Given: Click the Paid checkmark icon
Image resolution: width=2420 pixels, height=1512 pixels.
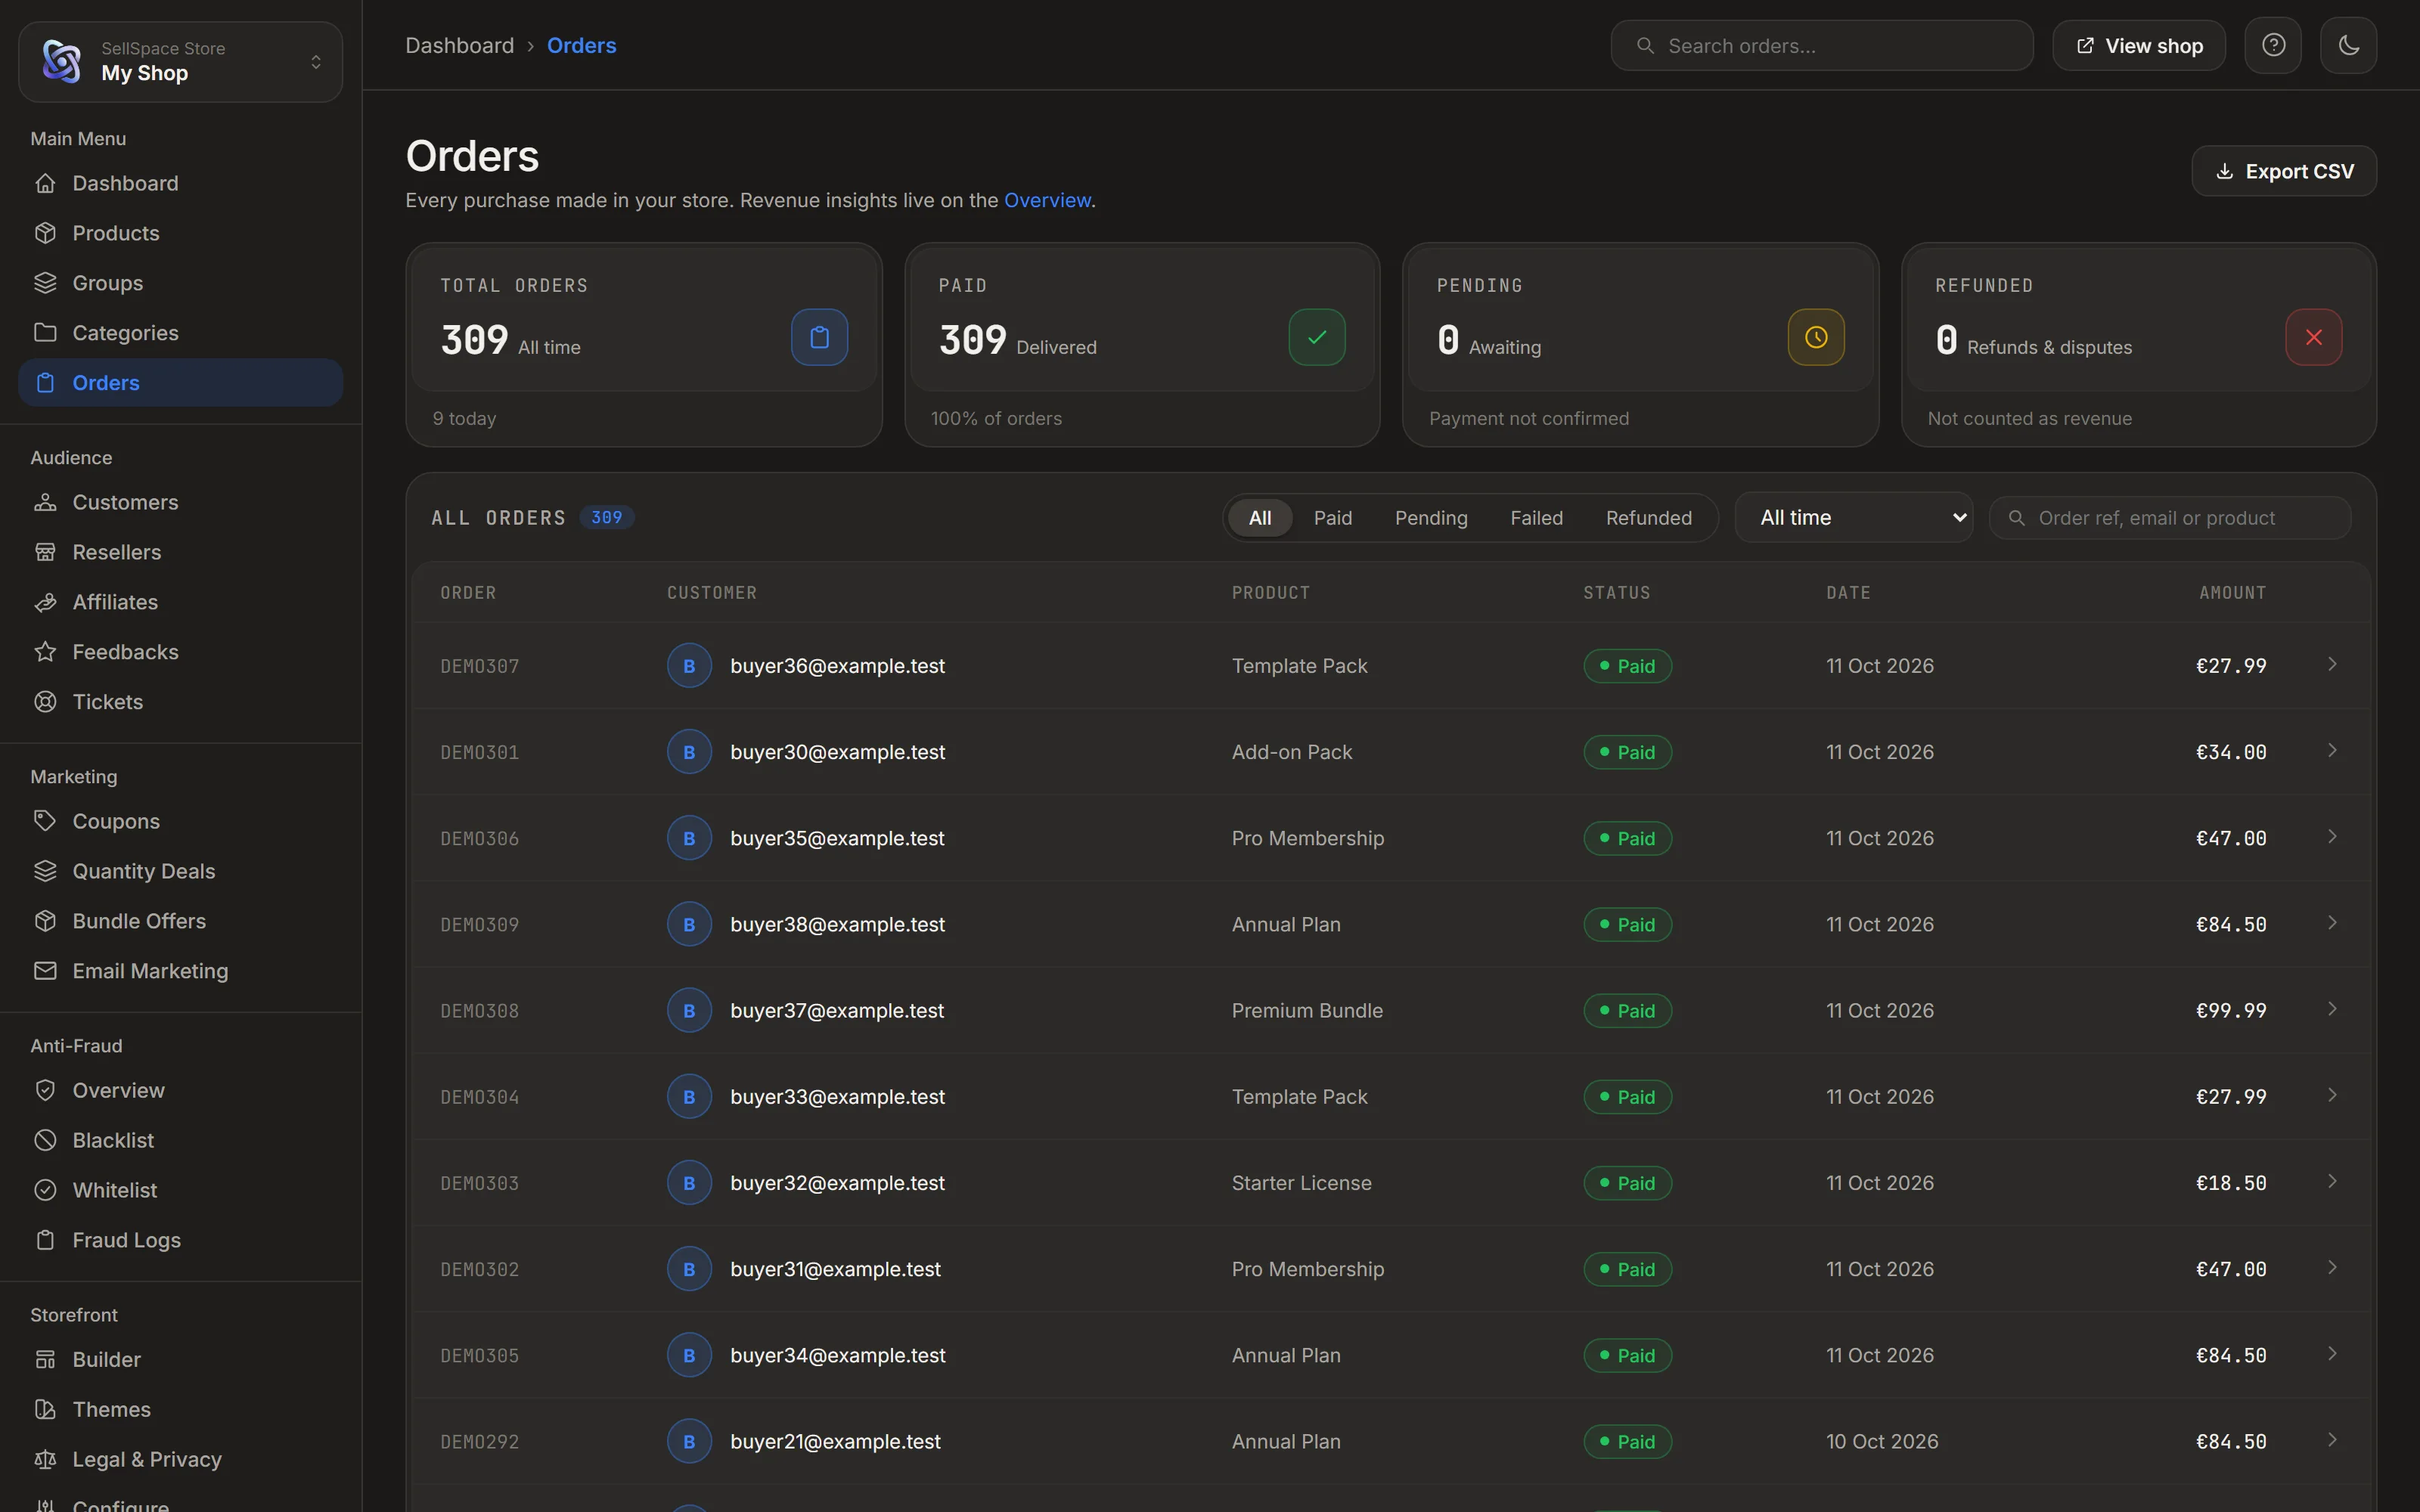Looking at the screenshot, I should [1317, 337].
